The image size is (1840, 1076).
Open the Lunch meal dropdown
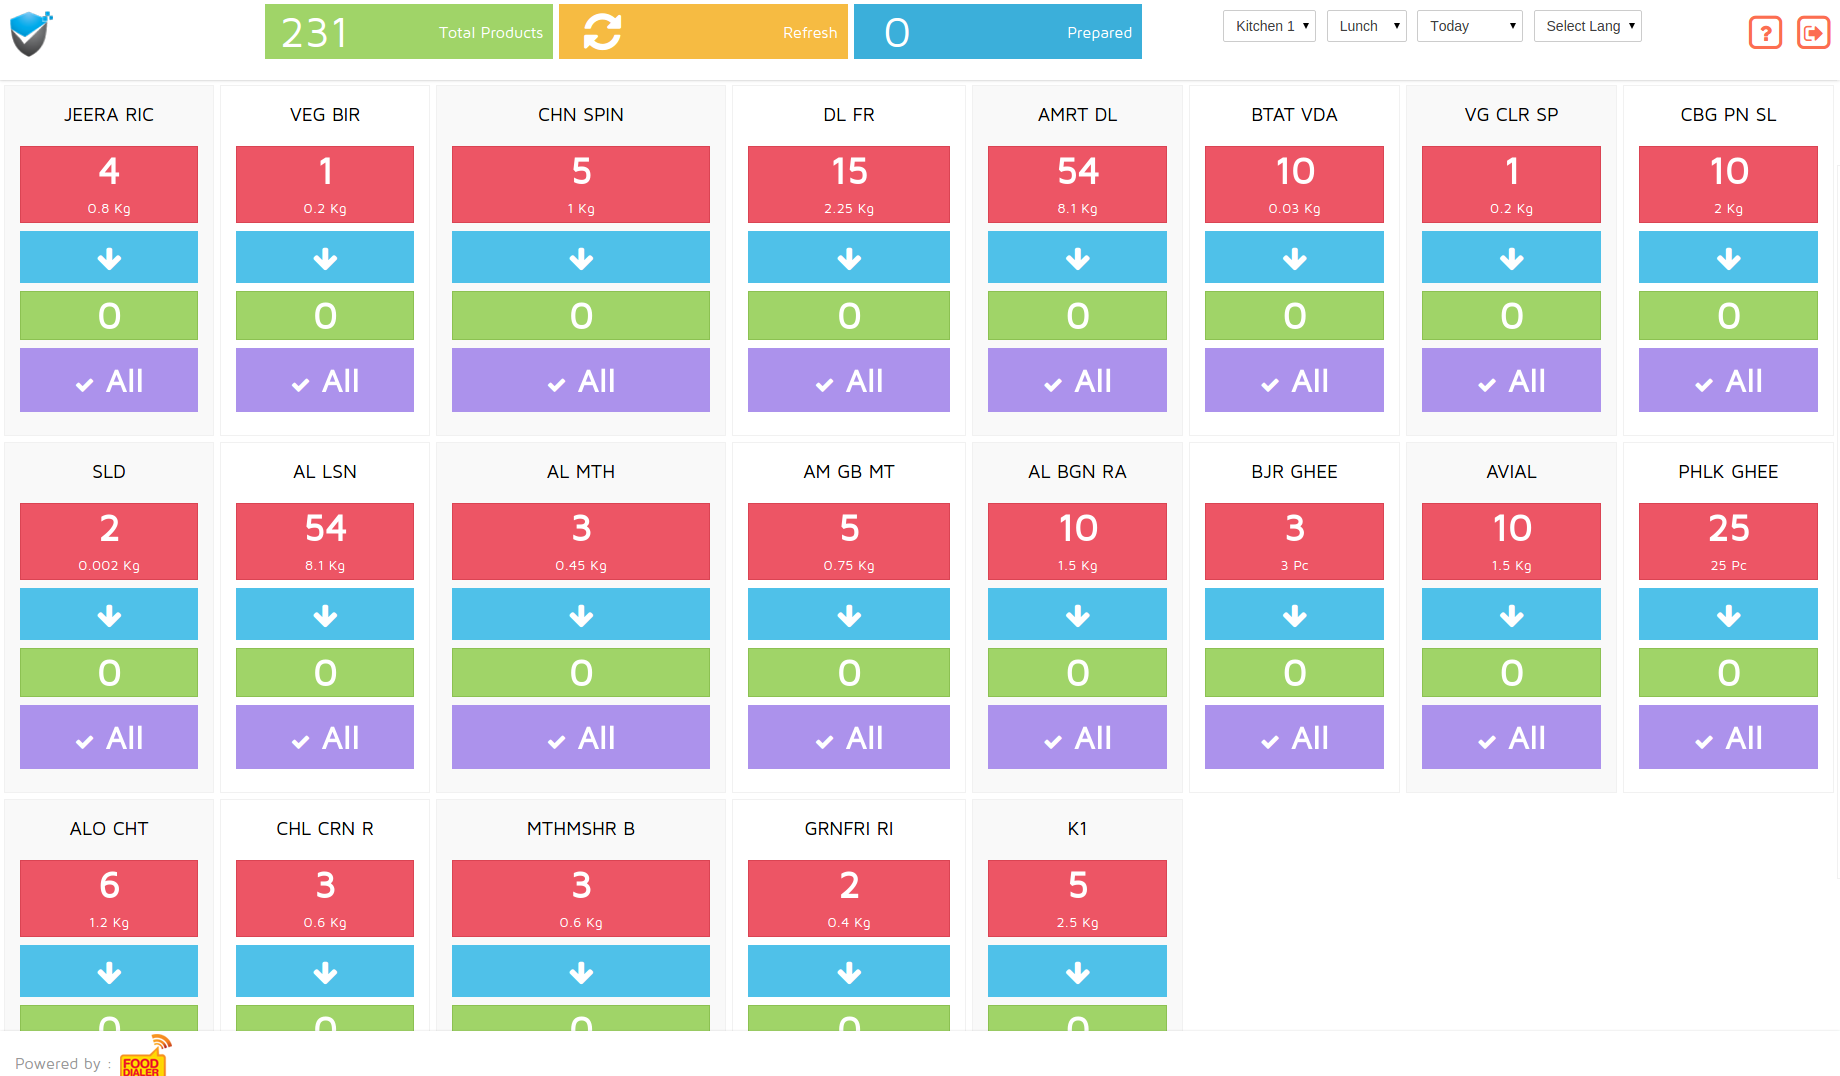1366,26
